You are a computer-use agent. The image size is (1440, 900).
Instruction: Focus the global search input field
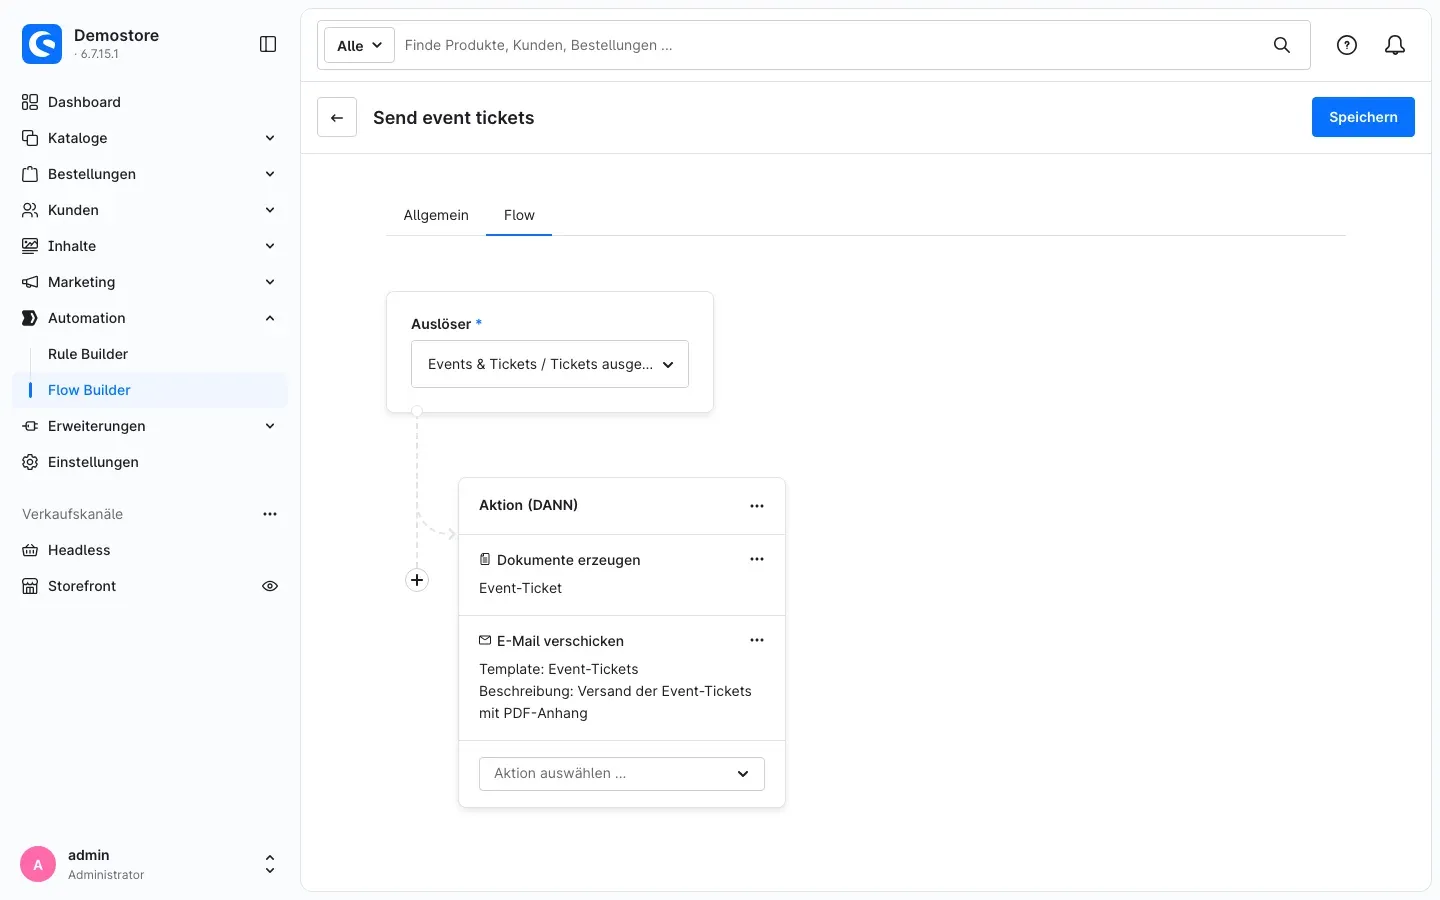pyautogui.click(x=830, y=45)
